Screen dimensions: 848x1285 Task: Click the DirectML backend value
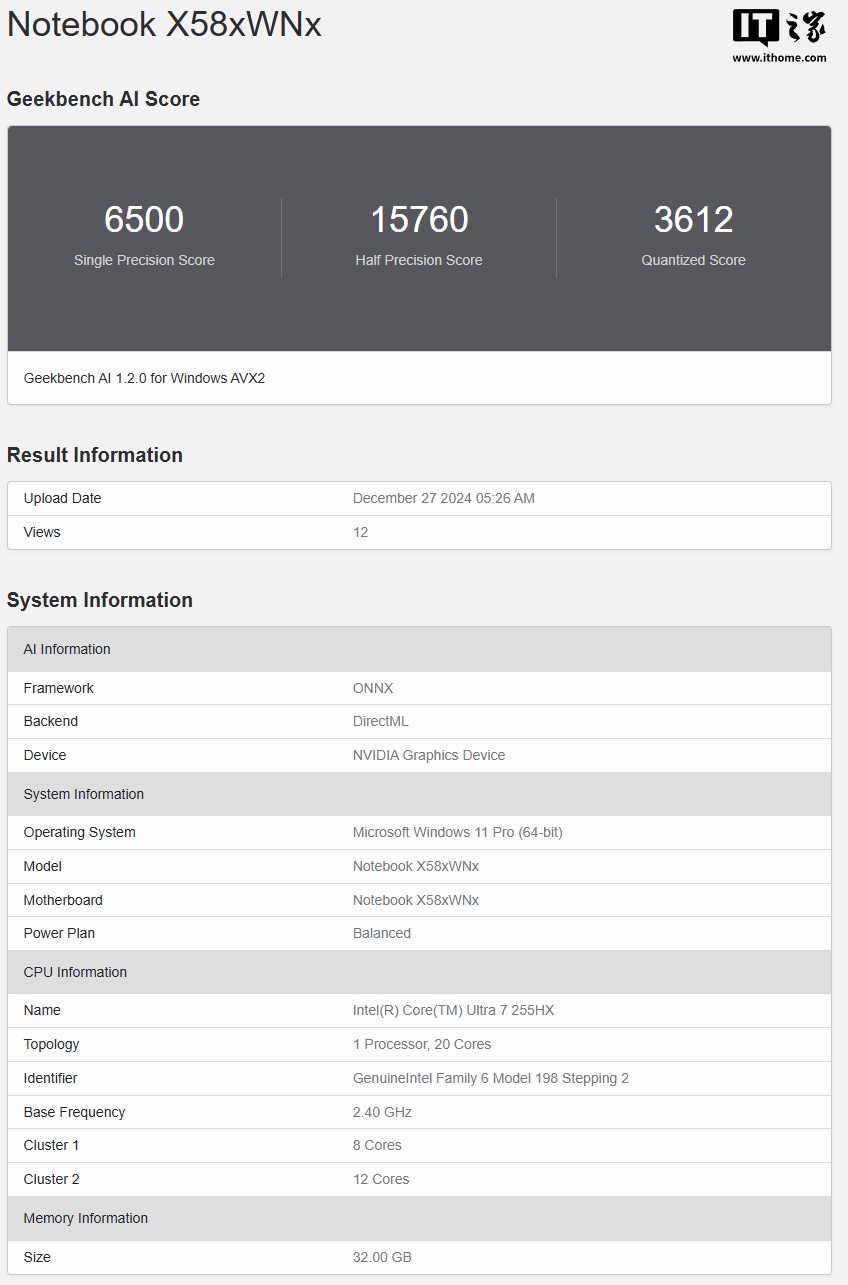point(380,721)
